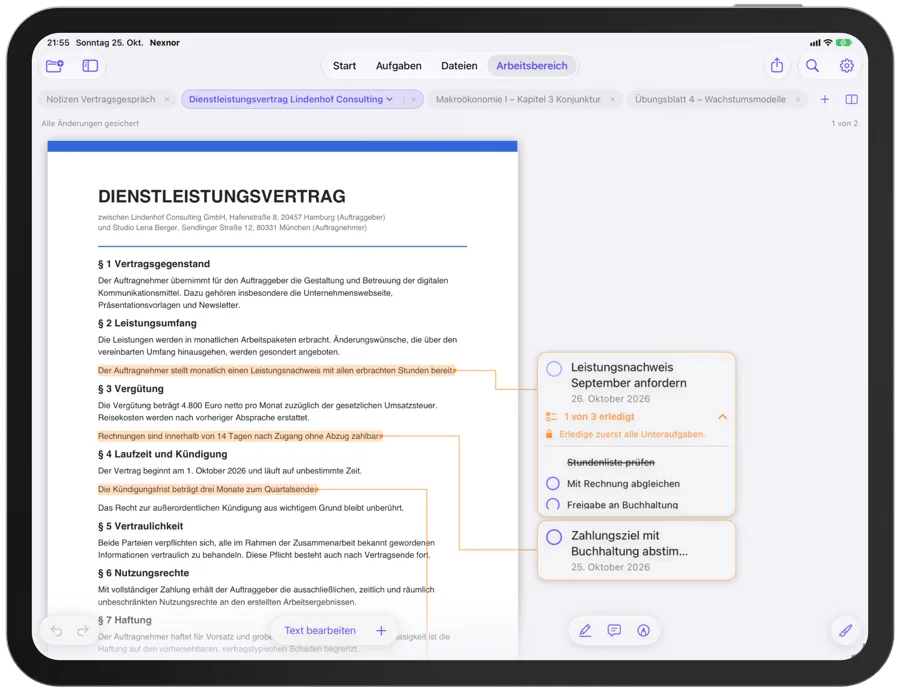
Task: Toggle the sidebar panel icon
Action: coord(90,66)
